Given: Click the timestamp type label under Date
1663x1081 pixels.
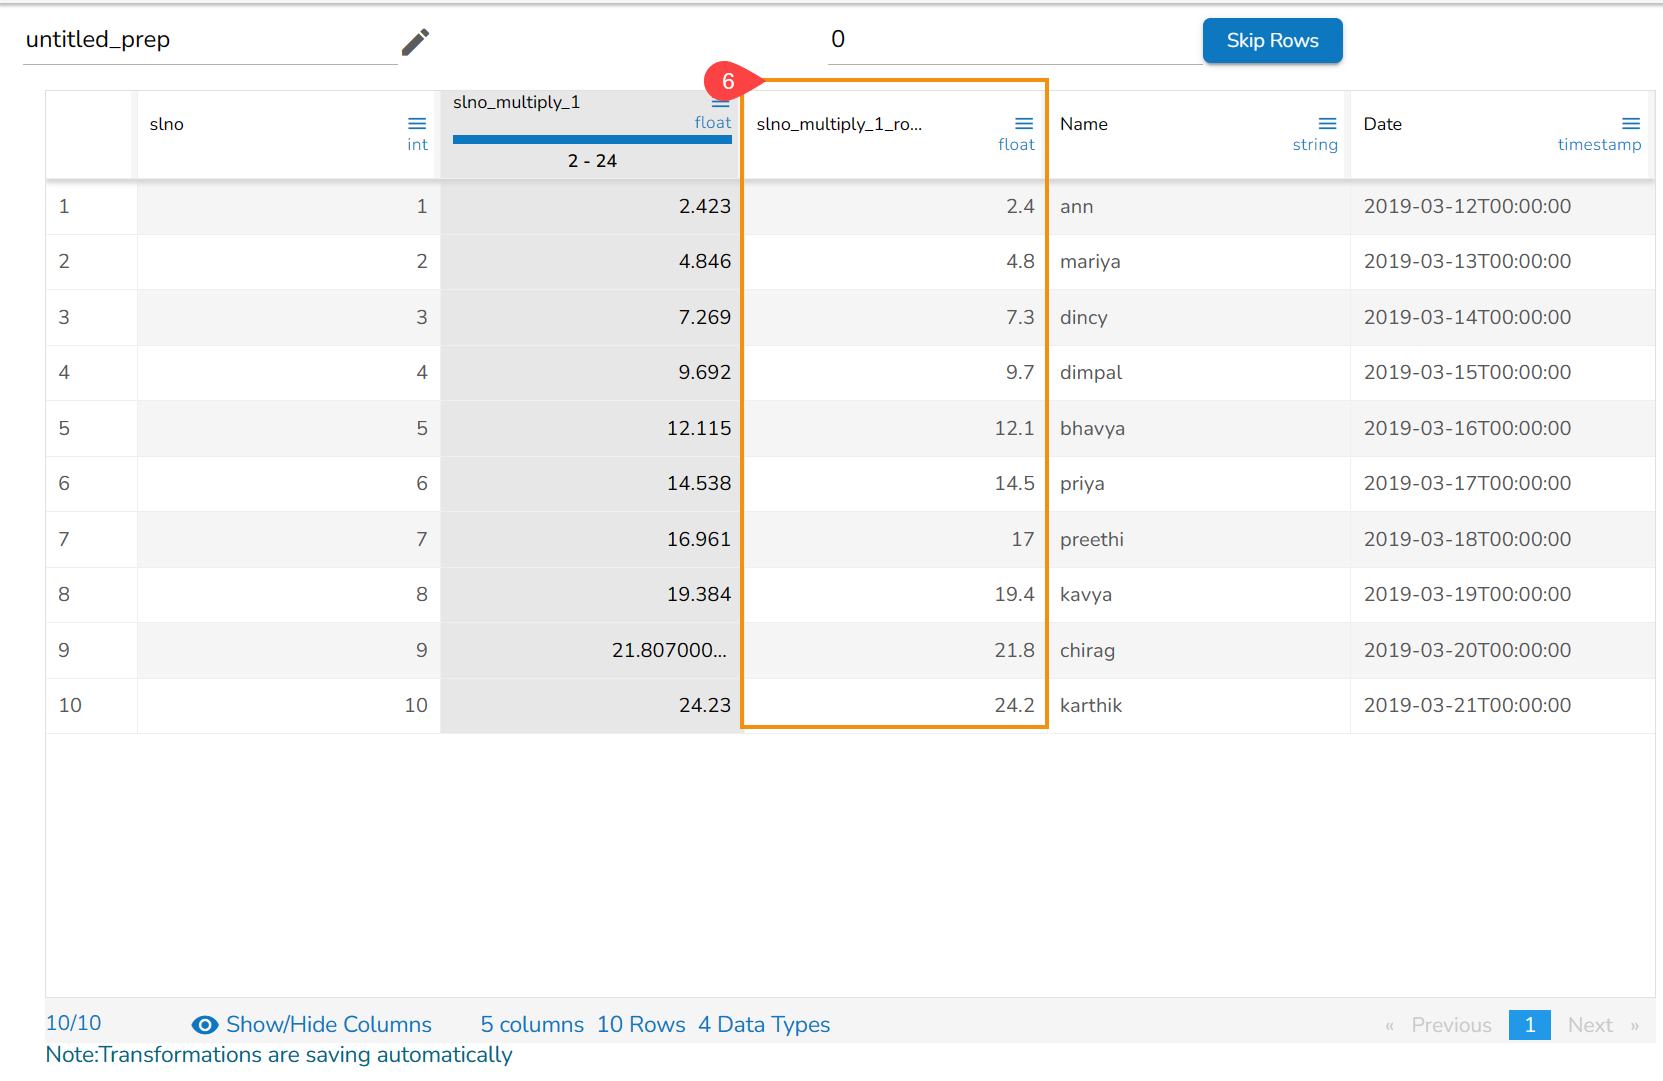Looking at the screenshot, I should pos(1599,145).
